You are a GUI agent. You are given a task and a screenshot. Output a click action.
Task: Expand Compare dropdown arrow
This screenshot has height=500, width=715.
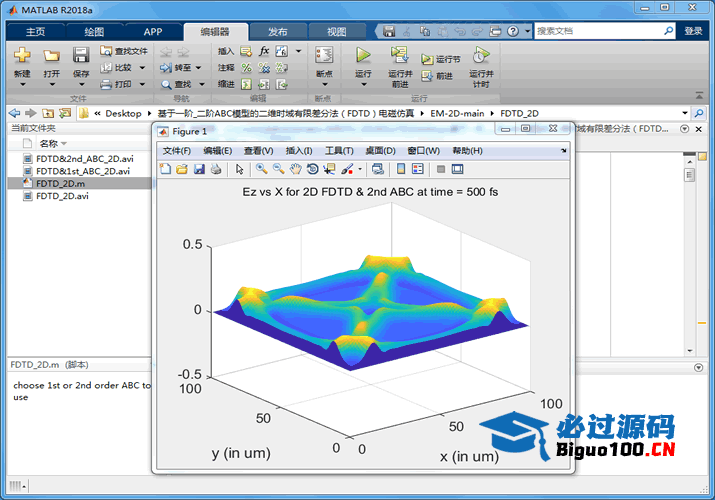142,68
